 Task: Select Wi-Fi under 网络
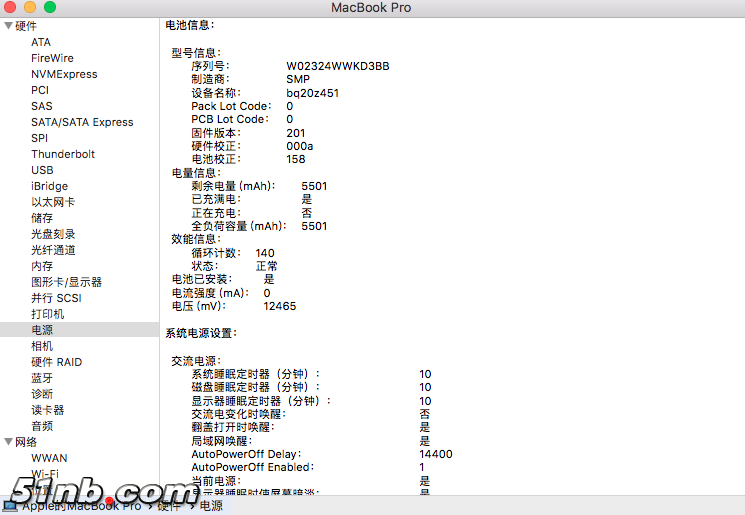point(45,474)
